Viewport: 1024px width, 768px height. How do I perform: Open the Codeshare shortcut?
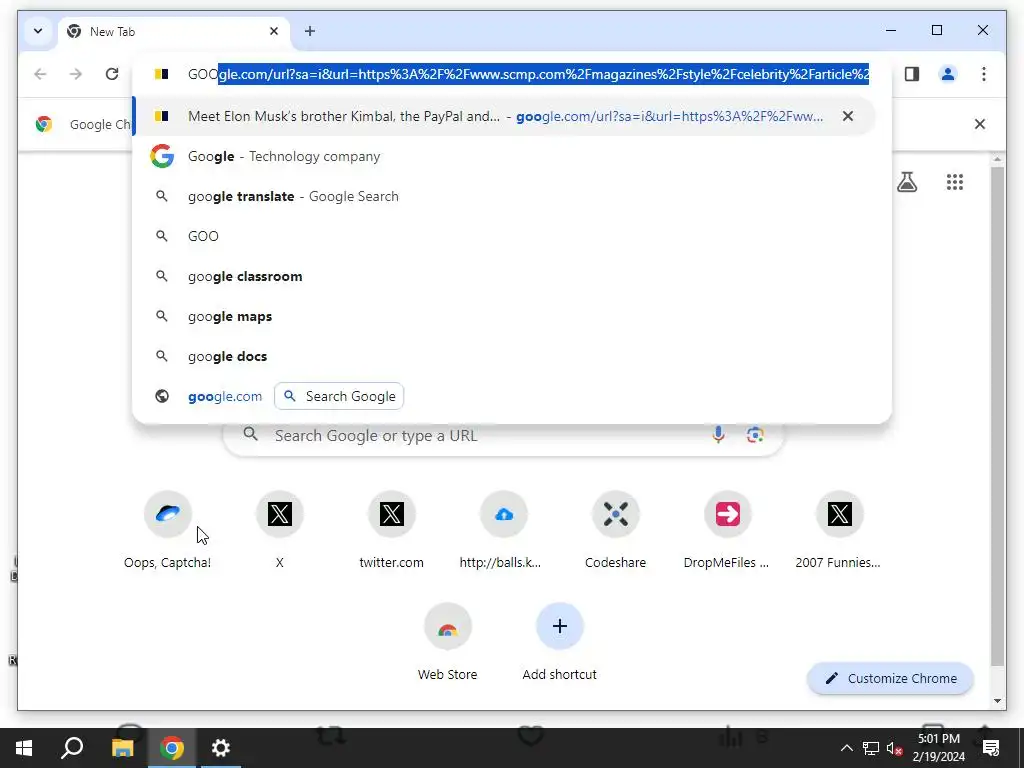[x=615, y=530]
